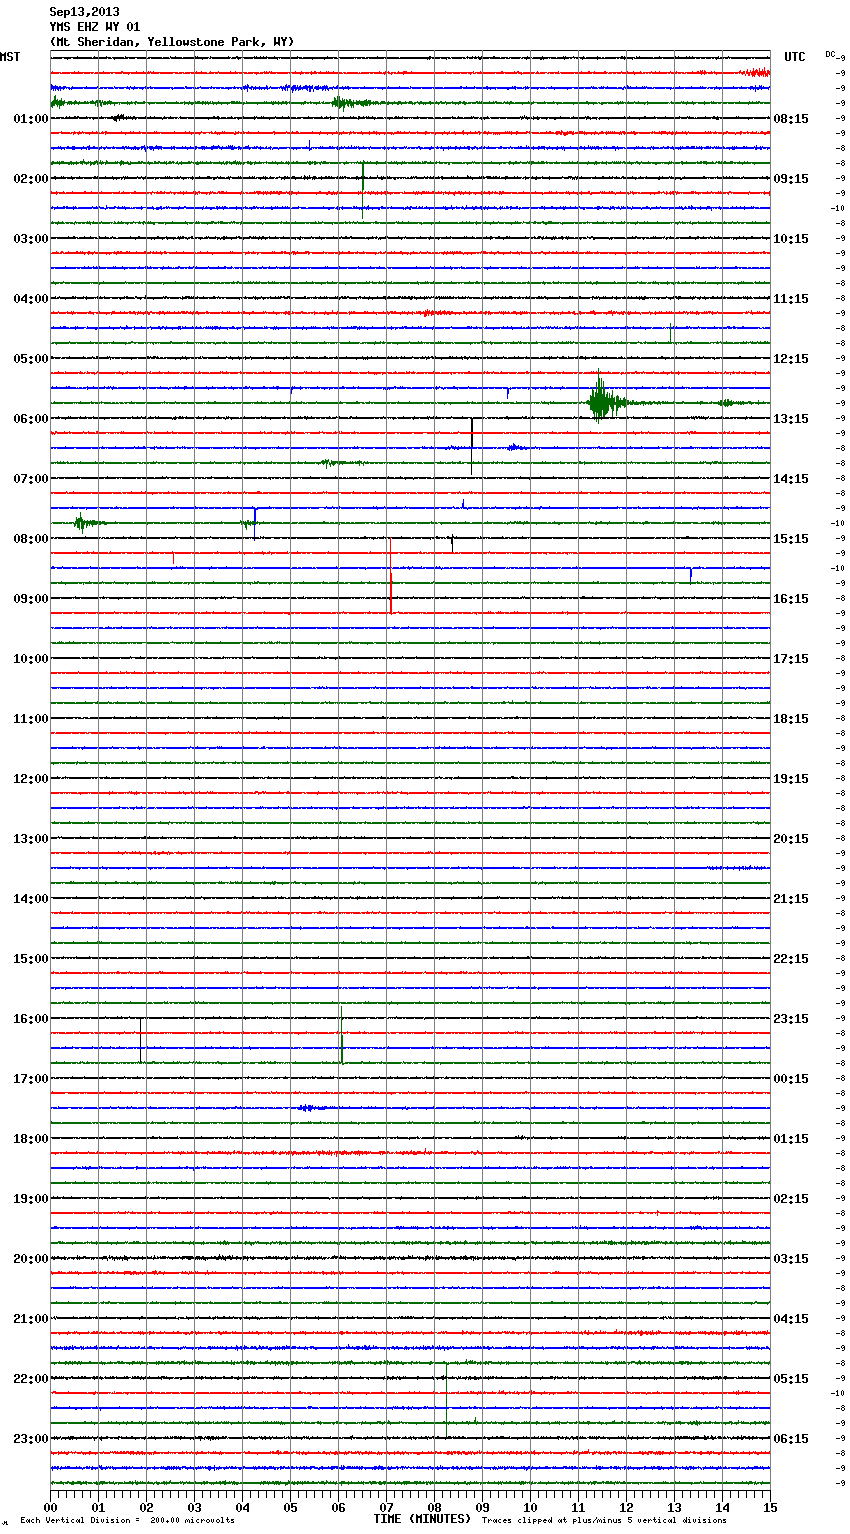Click the vertical division microvolts scale note

[x=127, y=1520]
